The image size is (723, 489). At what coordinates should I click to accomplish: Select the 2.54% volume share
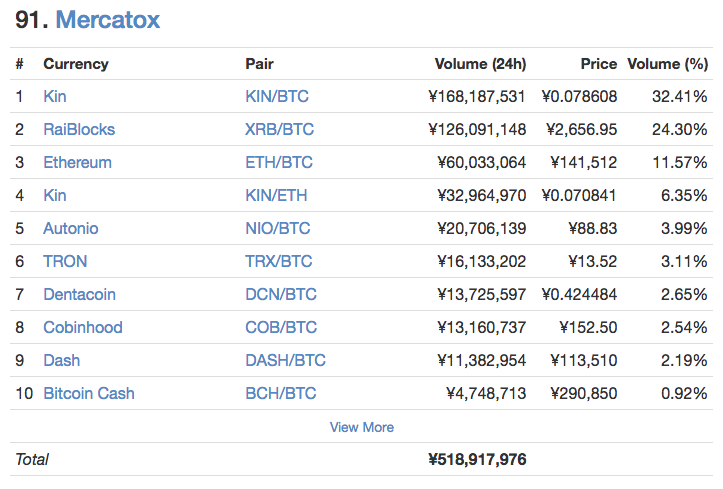pyautogui.click(x=684, y=328)
